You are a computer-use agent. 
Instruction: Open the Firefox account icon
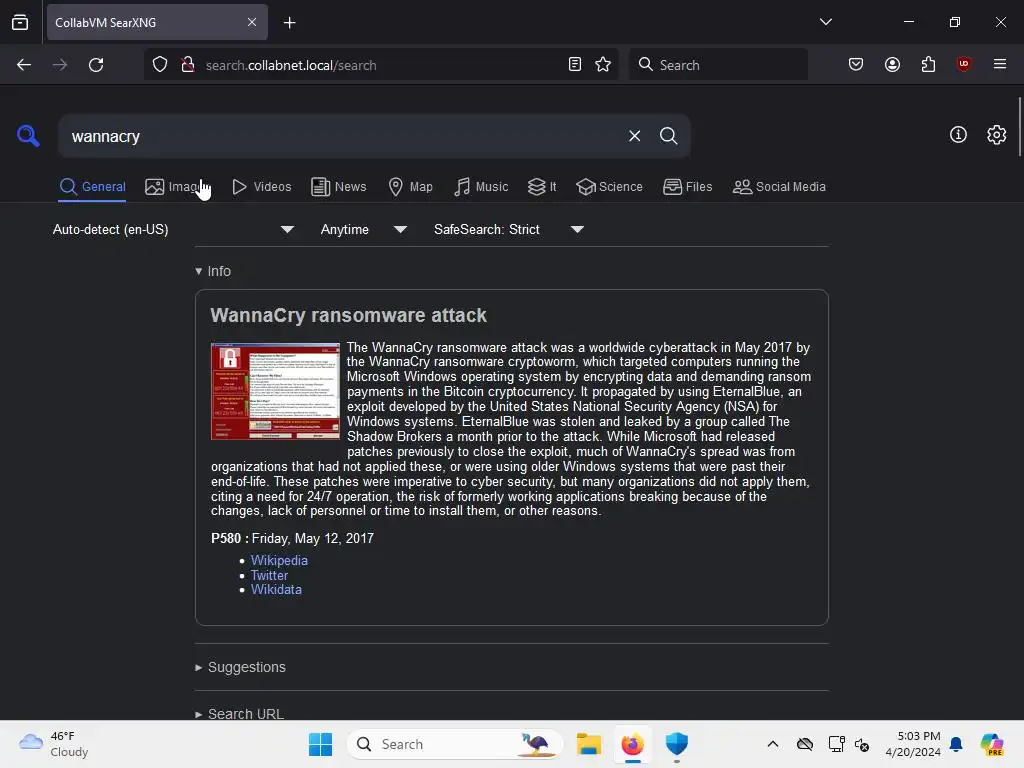click(x=892, y=64)
